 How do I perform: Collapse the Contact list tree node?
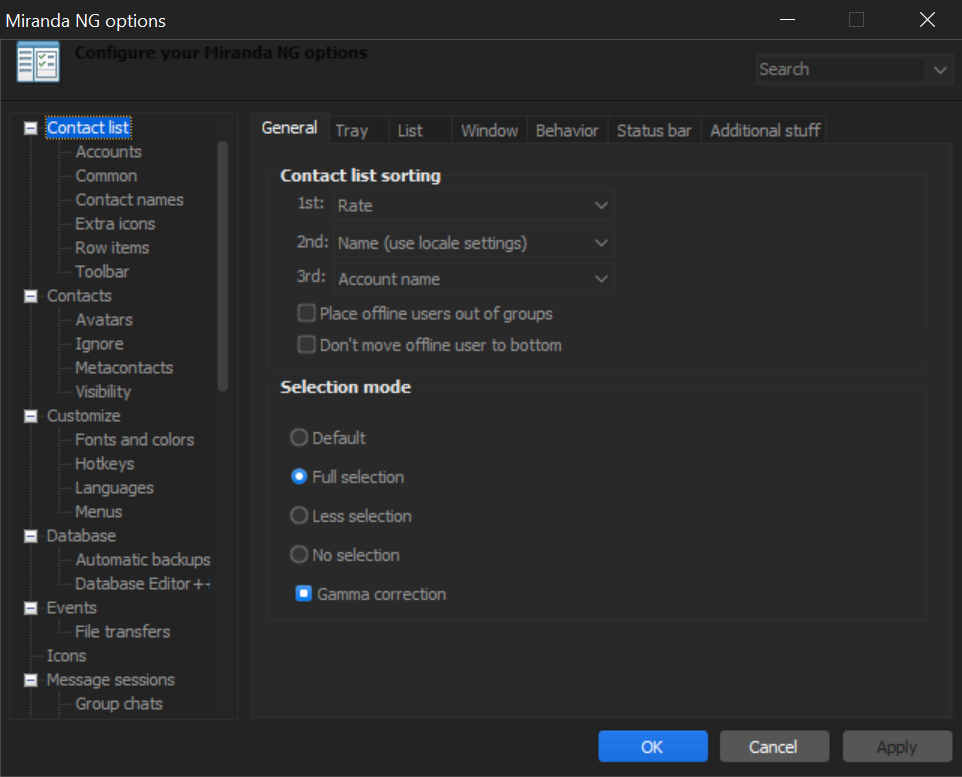(x=30, y=128)
